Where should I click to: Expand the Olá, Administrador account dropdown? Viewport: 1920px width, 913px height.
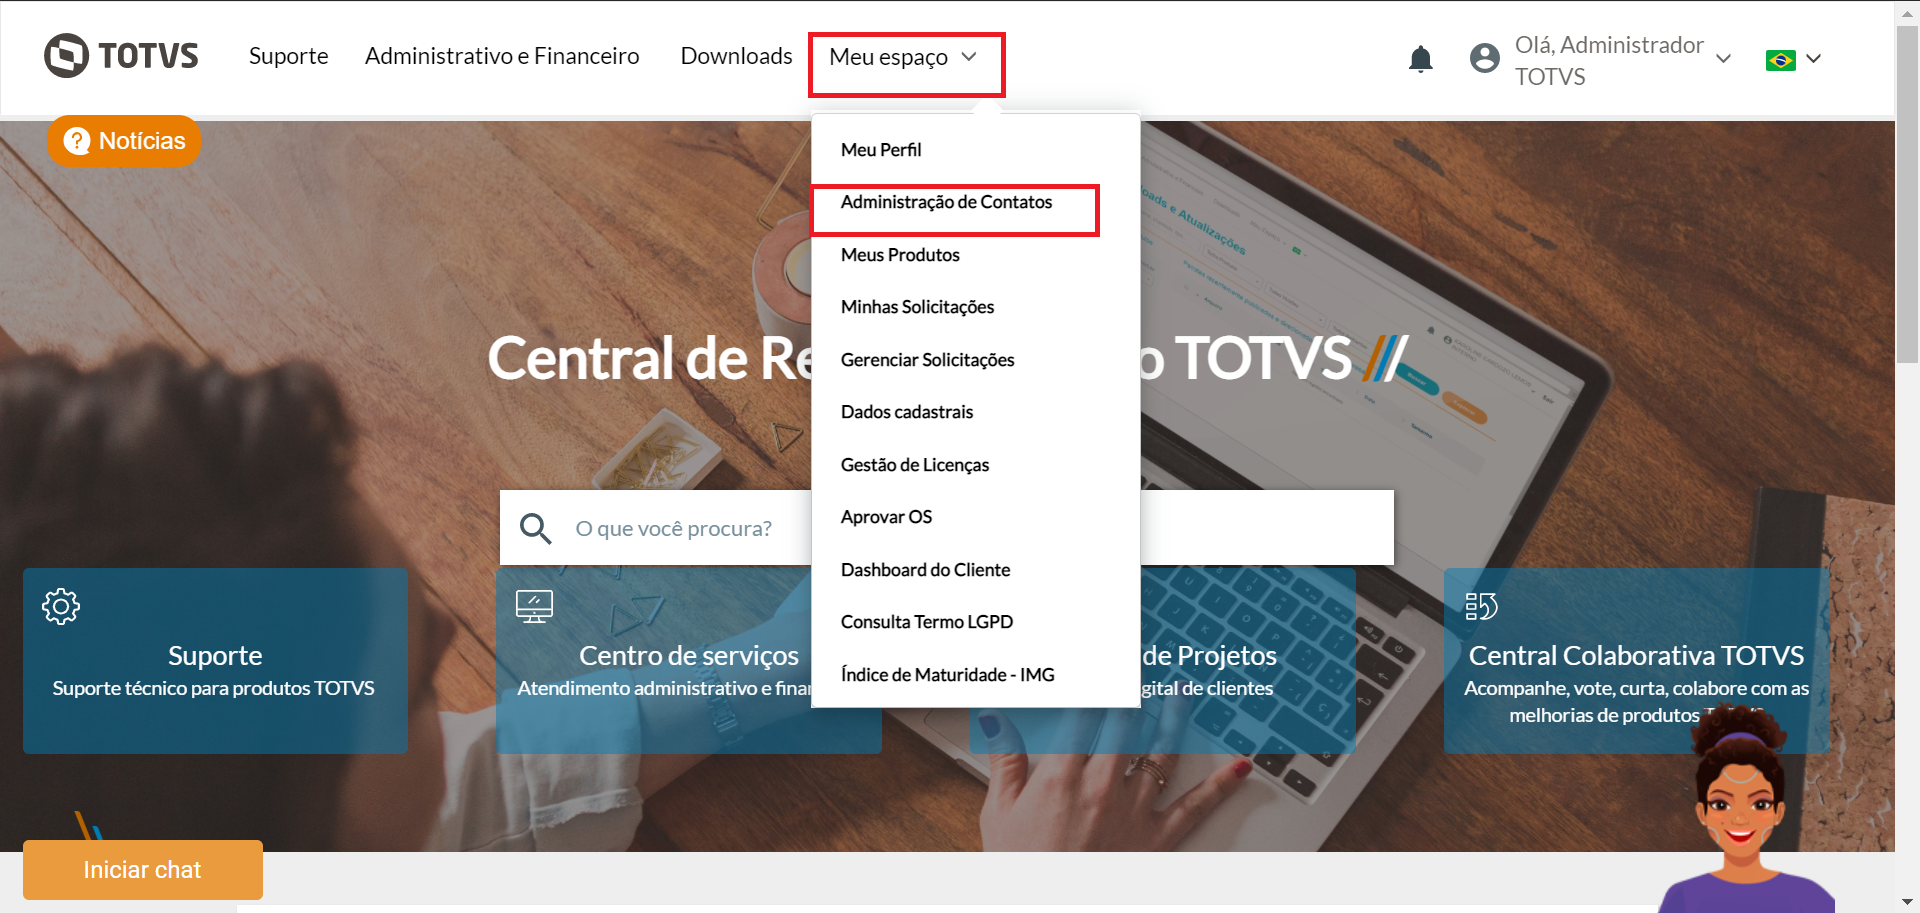point(1724,59)
